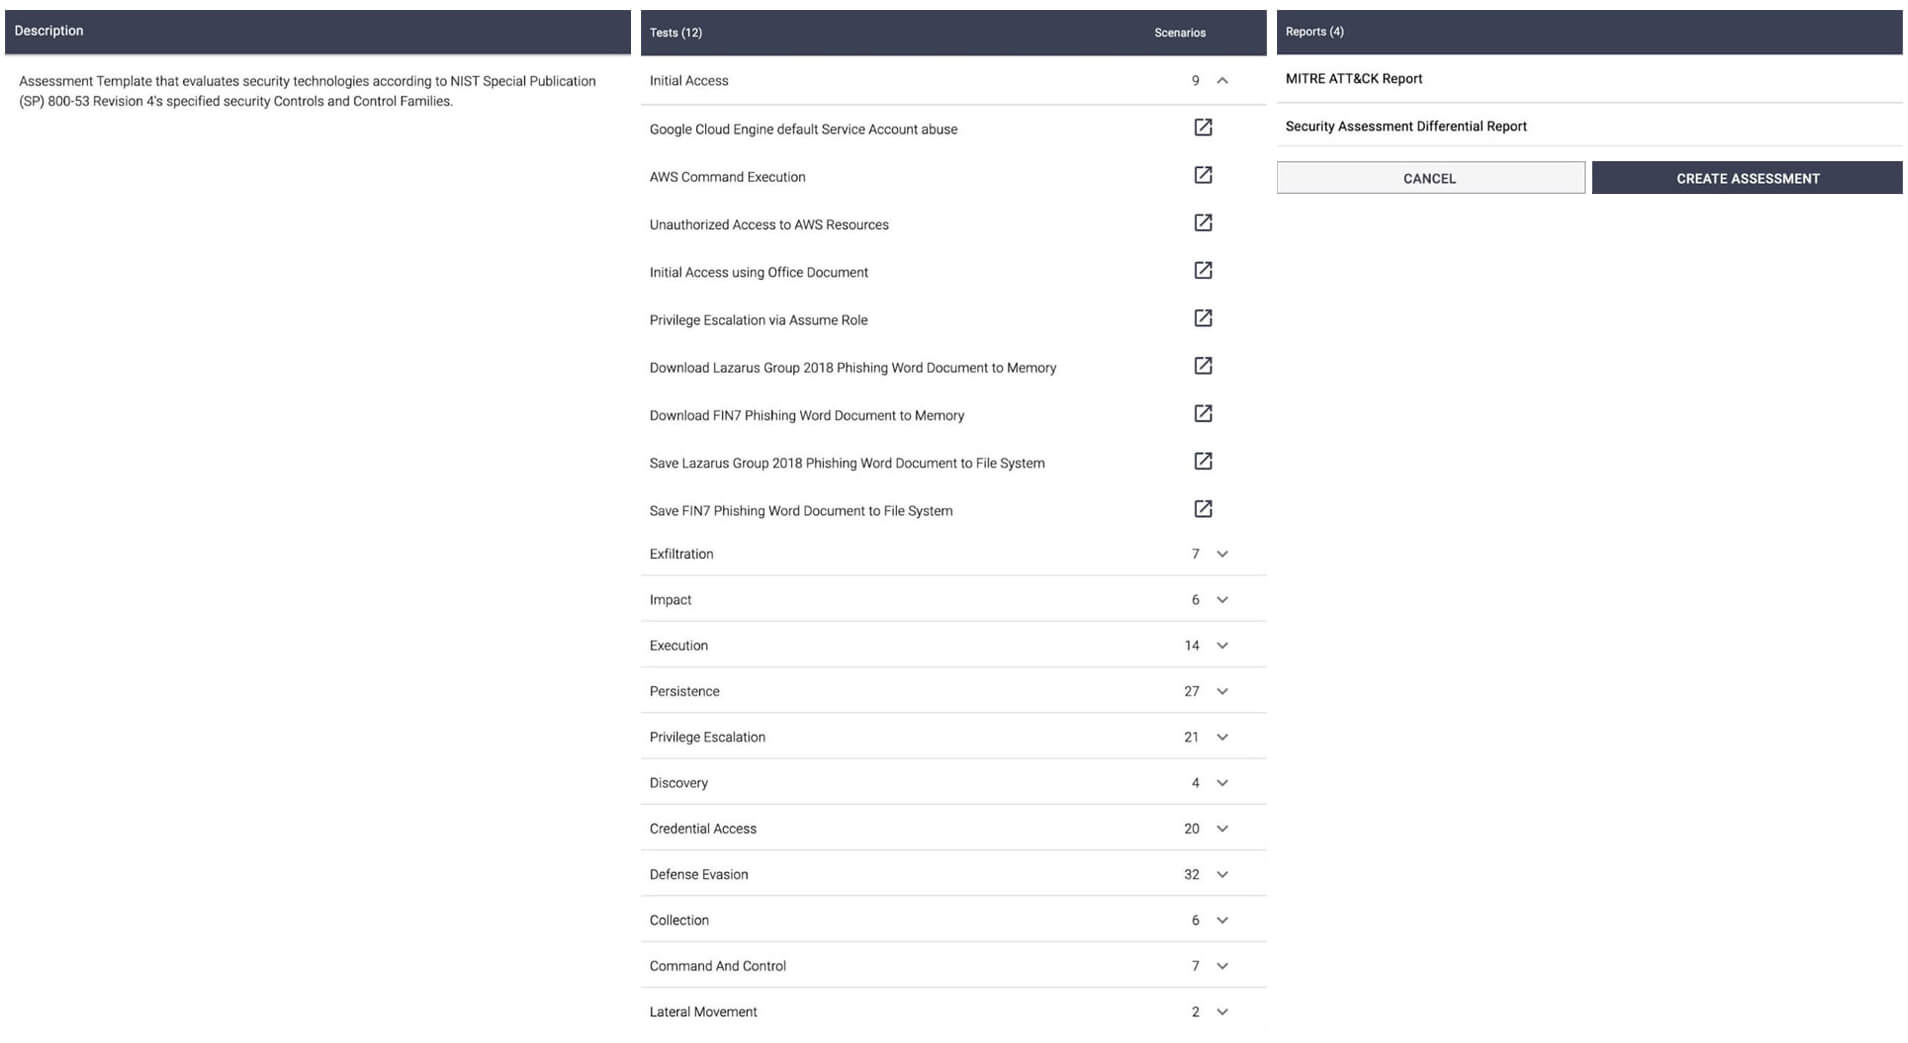Open Save FIN7 Phishing Document link icon
Image resolution: width=1908 pixels, height=1043 pixels.
pos(1203,510)
